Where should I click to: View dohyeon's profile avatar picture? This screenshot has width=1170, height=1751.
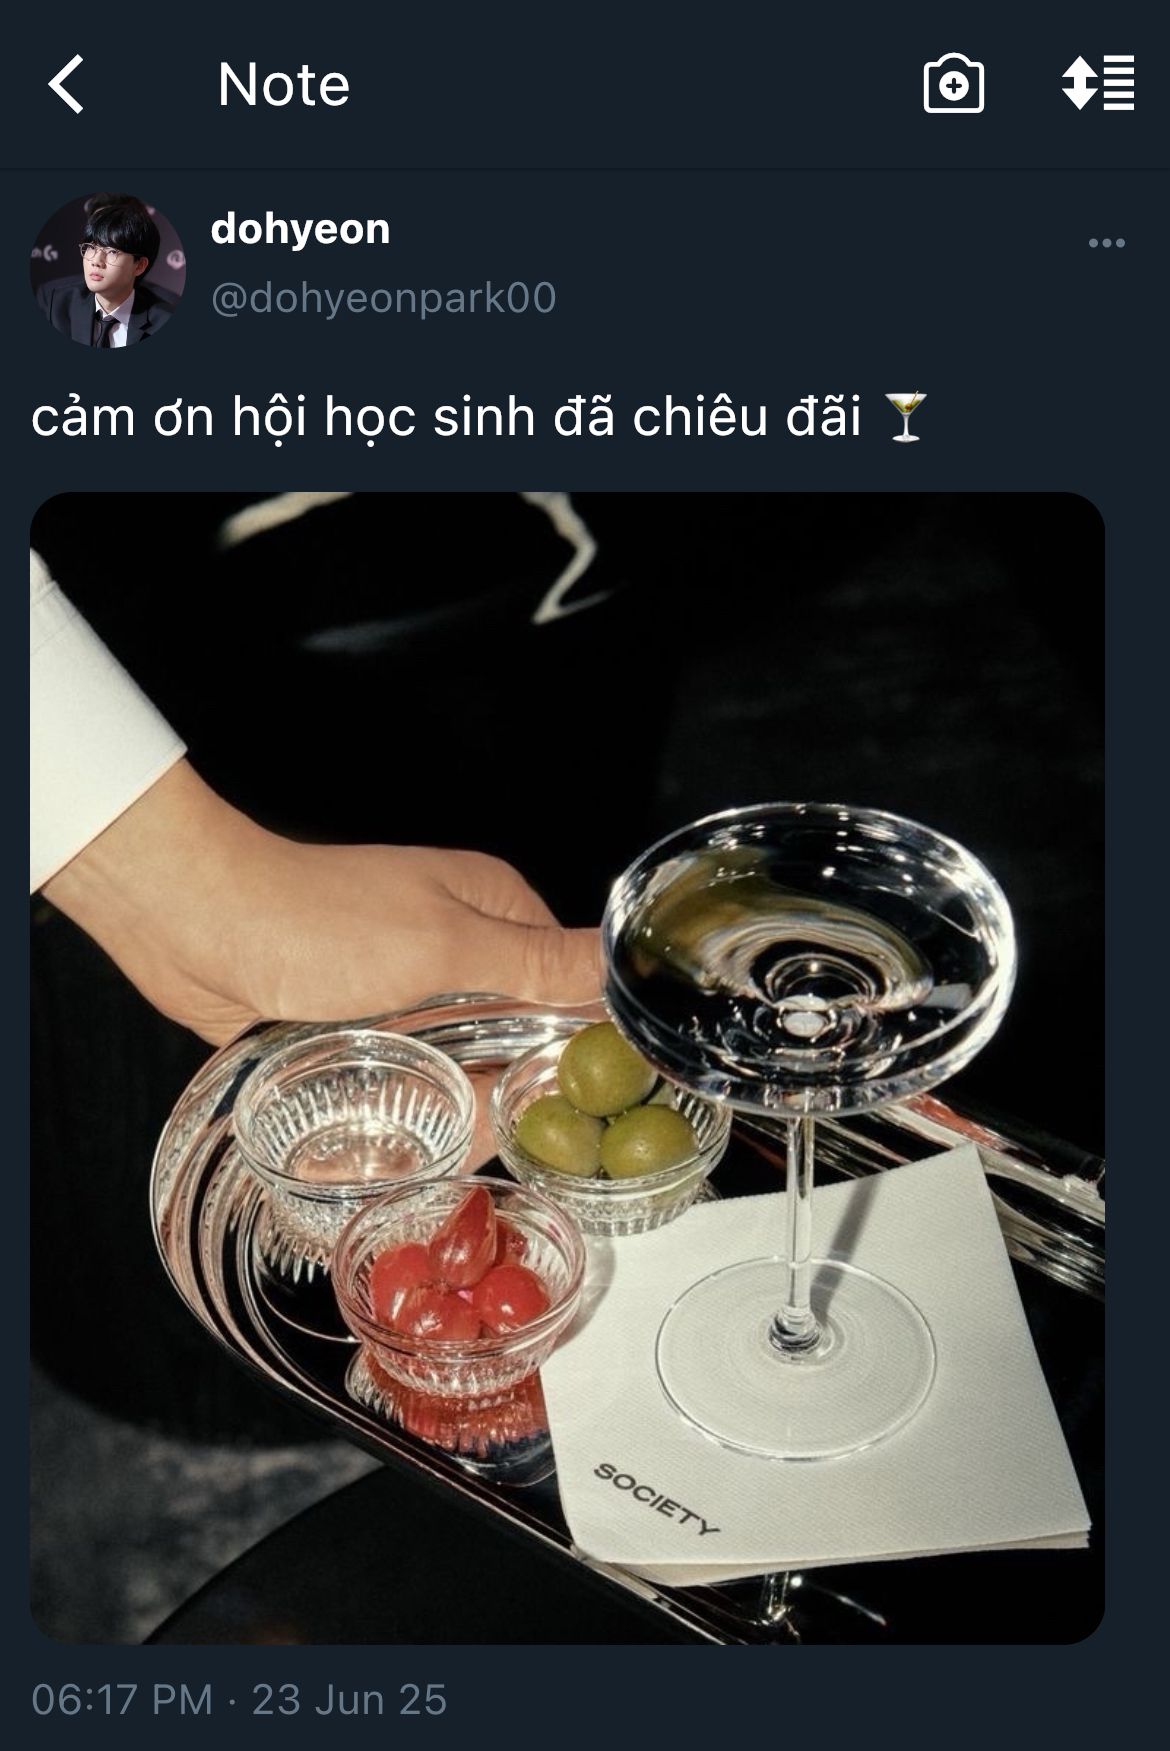pos(108,270)
